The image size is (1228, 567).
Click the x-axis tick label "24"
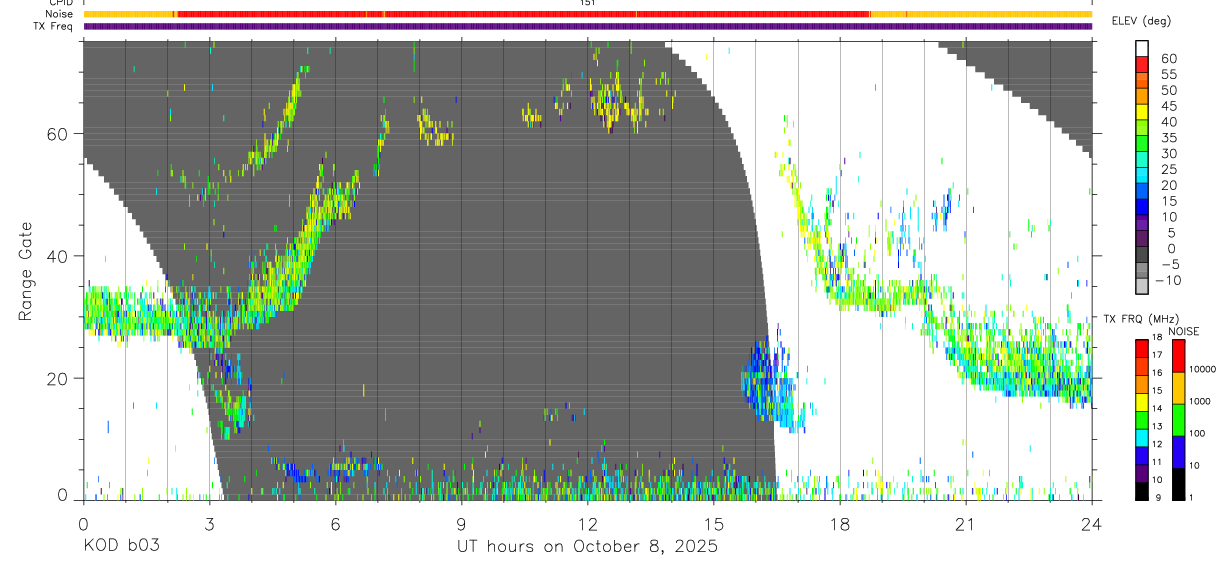pos(1091,523)
